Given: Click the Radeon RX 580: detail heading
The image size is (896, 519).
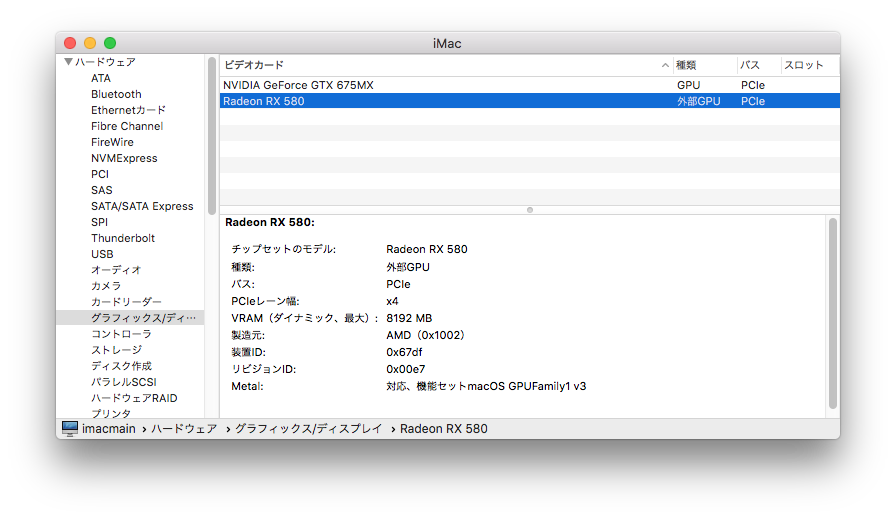Looking at the screenshot, I should click(270, 222).
